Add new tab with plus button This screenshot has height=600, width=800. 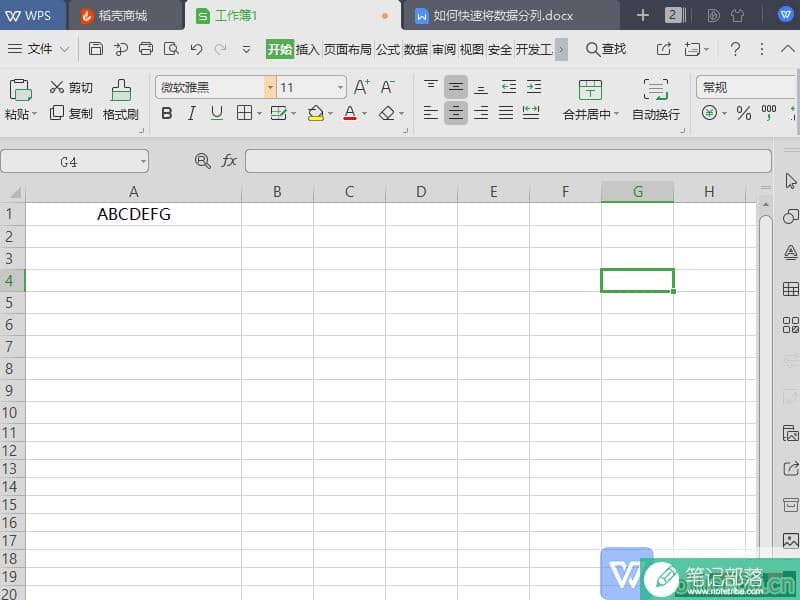(643, 16)
